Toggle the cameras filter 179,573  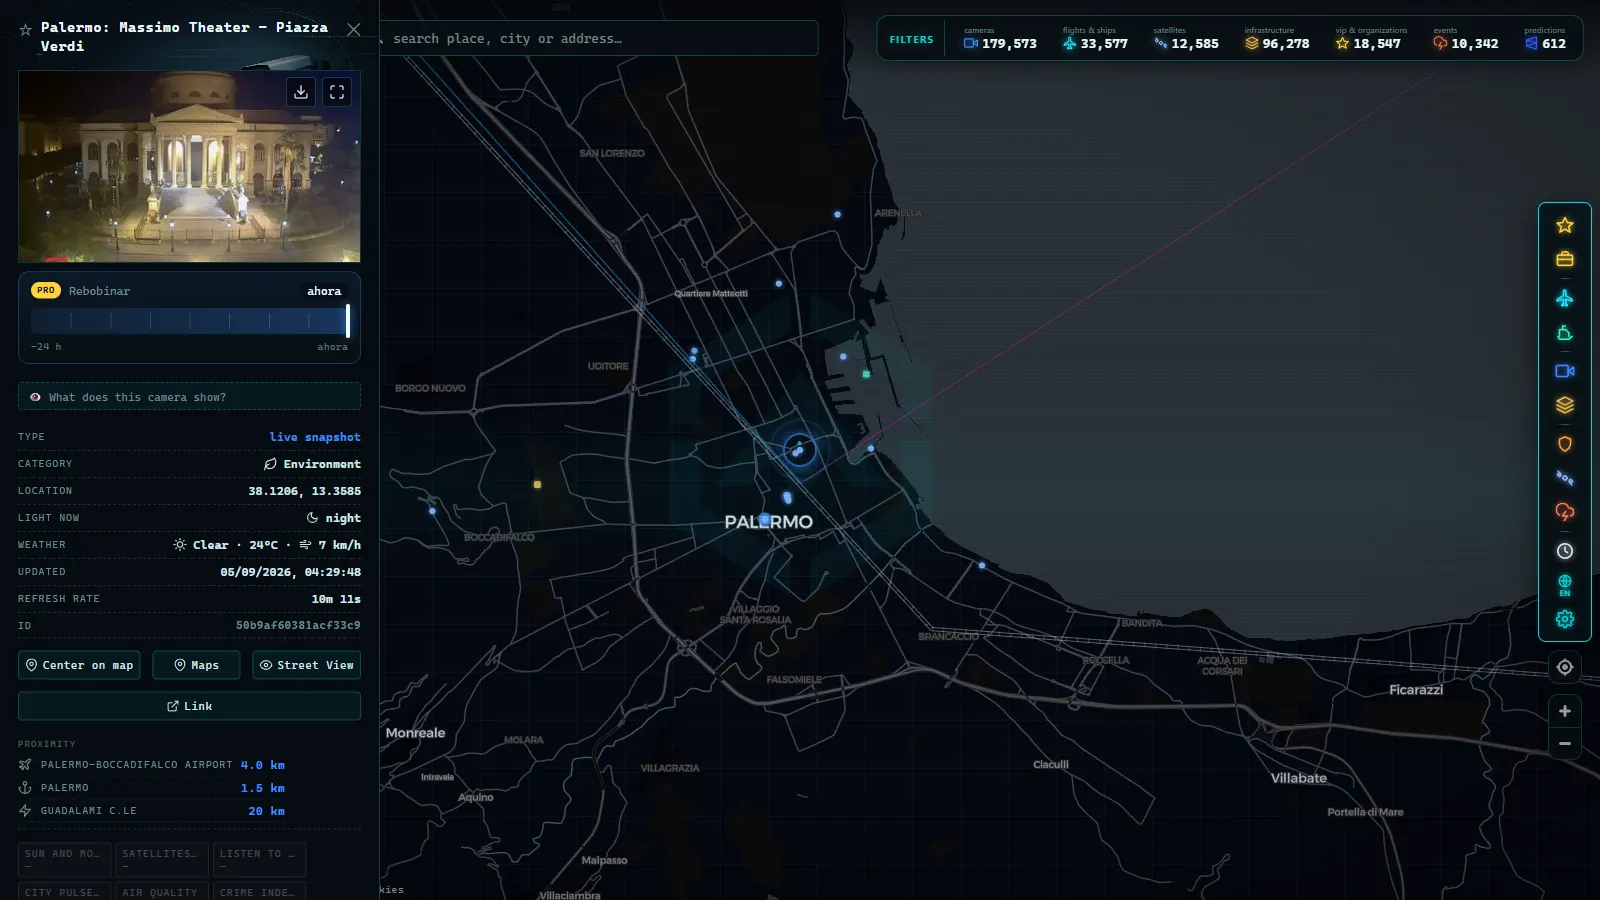[x=1000, y=39]
